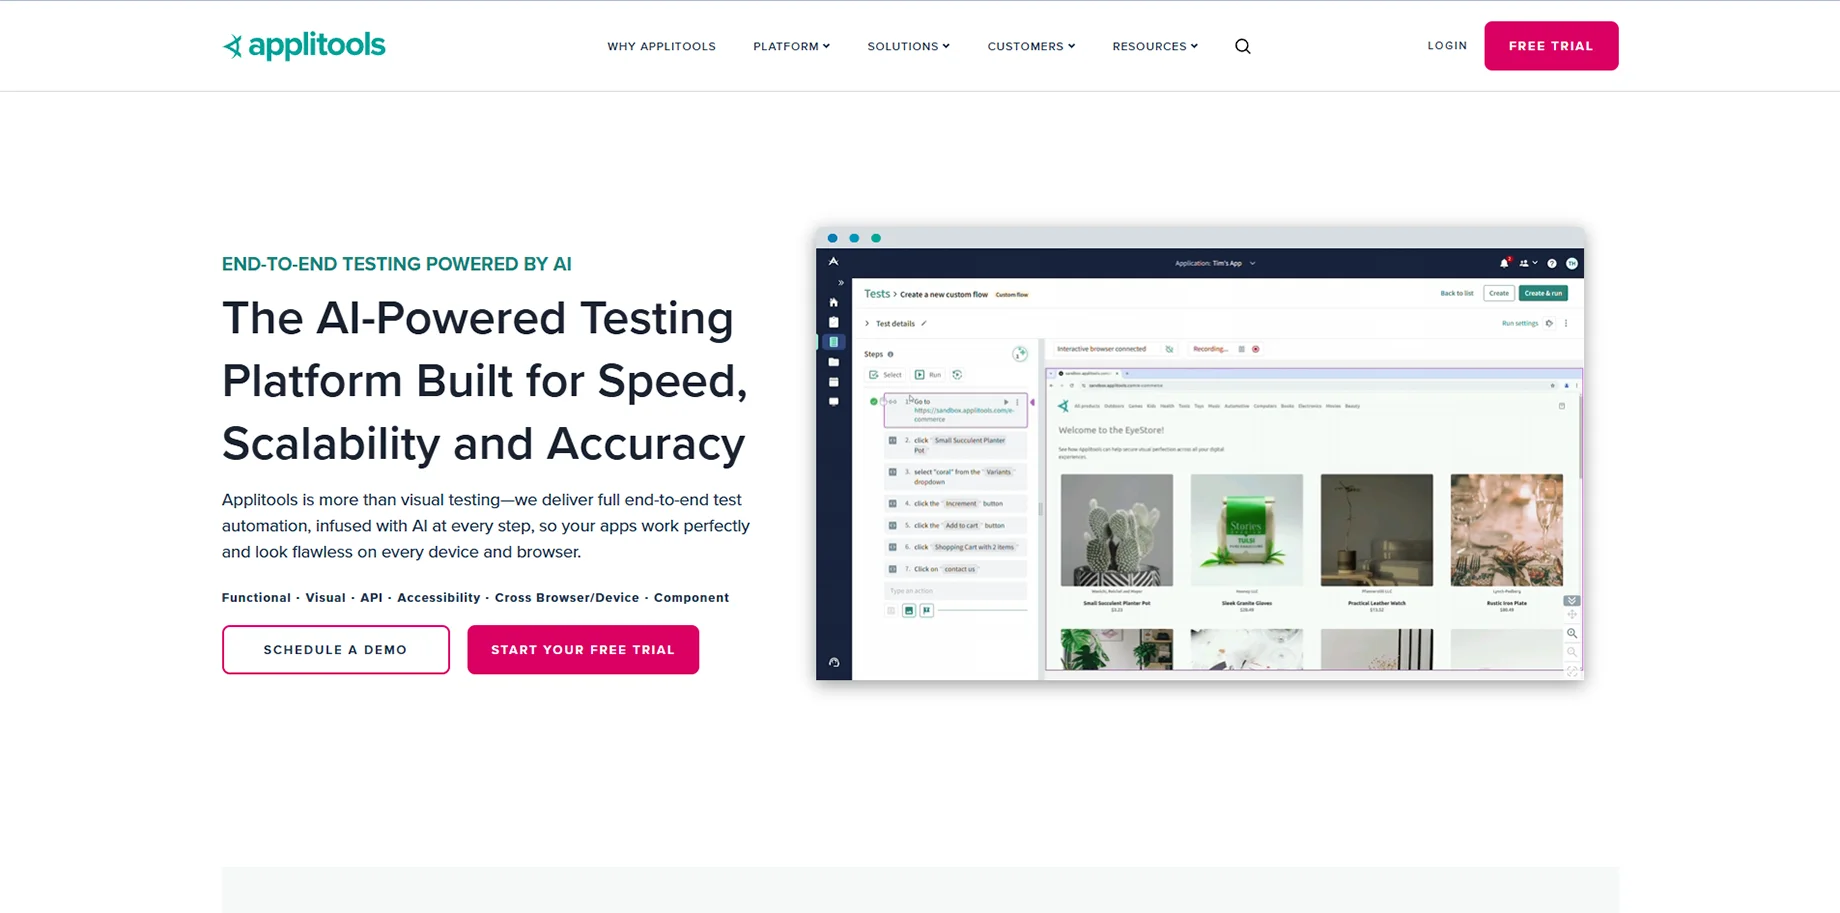Open the three-dot menu on step 1
The height and width of the screenshot is (913, 1840).
1018,402
